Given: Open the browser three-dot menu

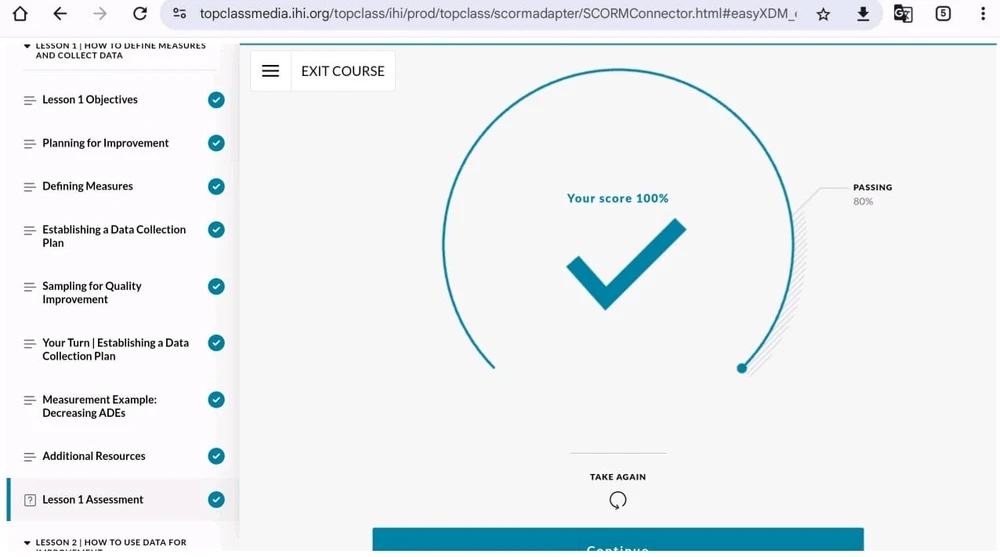Looking at the screenshot, I should 983,14.
